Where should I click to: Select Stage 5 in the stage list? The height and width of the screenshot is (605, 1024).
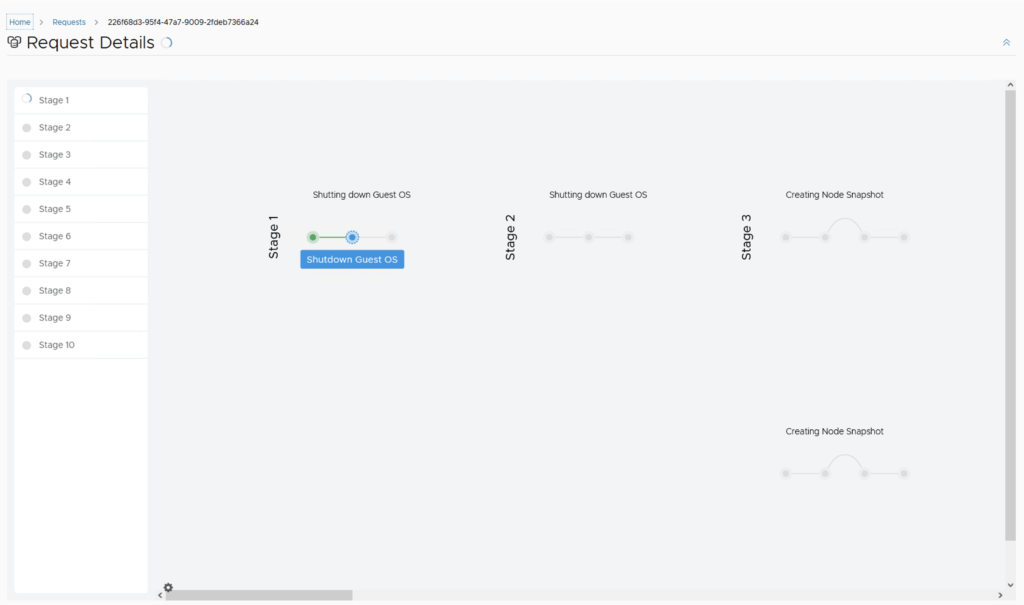55,209
